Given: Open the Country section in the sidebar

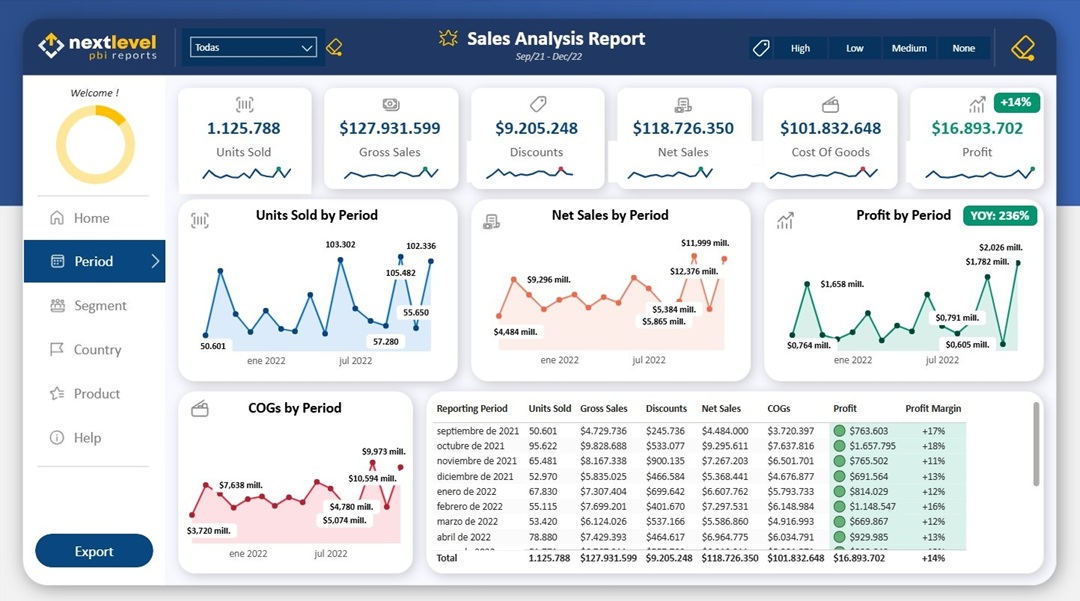Looking at the screenshot, I should (x=92, y=349).
